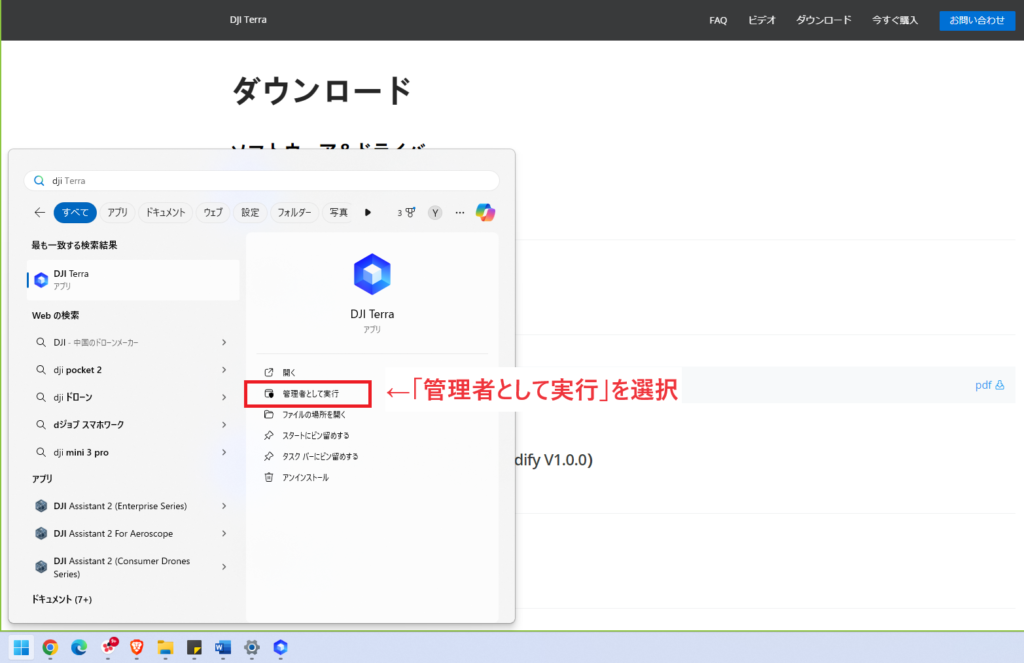Screen dimensions: 1024x663
Task: Expand the dji mini 3 pro chevron
Action: coord(224,452)
